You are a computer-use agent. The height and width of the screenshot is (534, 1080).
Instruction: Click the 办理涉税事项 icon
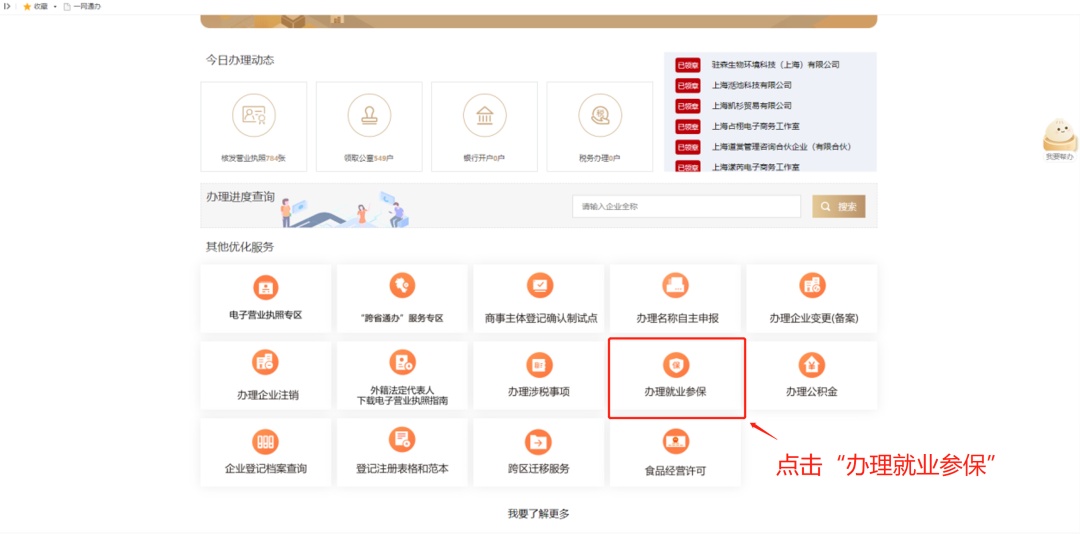pyautogui.click(x=539, y=365)
